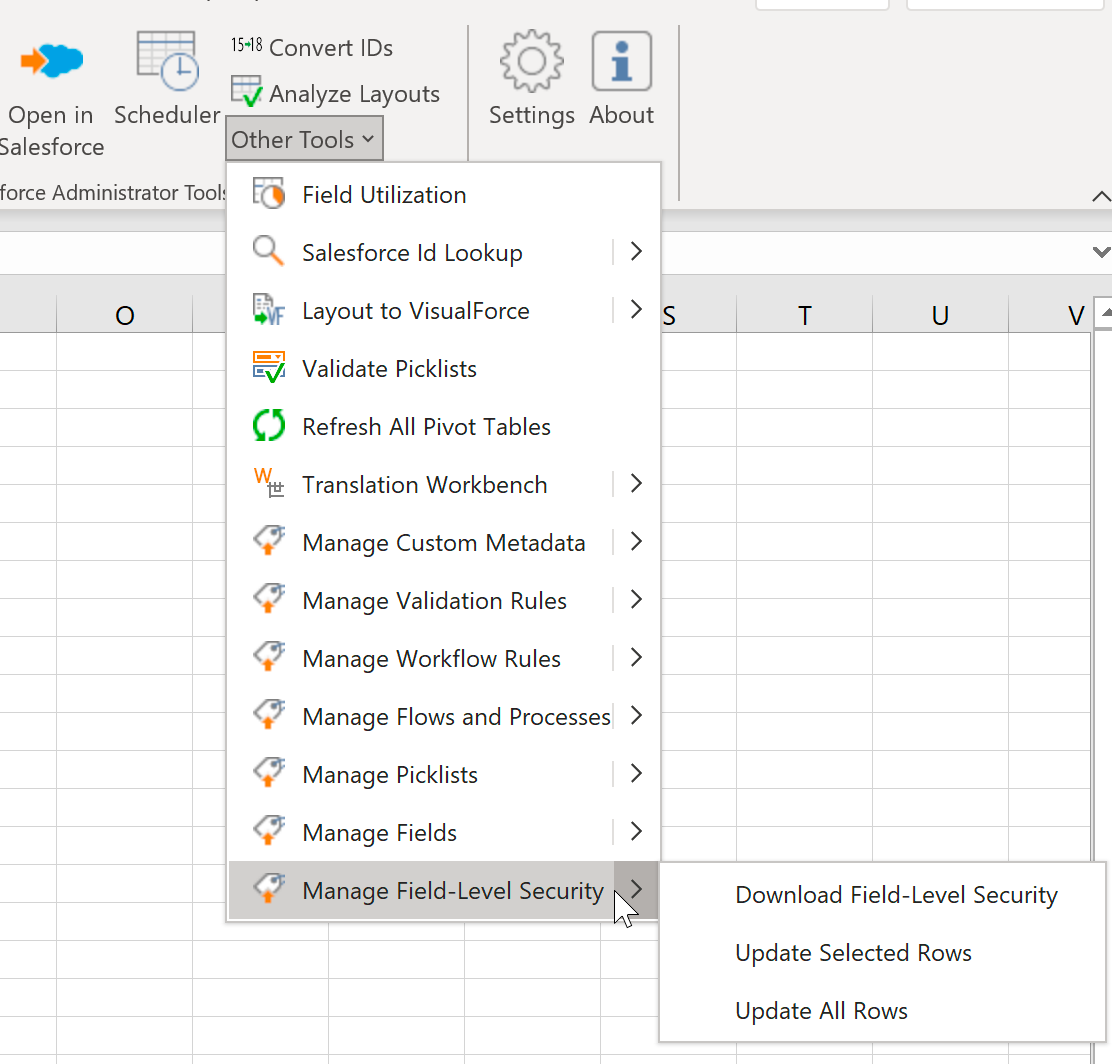Click the Convert IDs icon

pos(246,47)
